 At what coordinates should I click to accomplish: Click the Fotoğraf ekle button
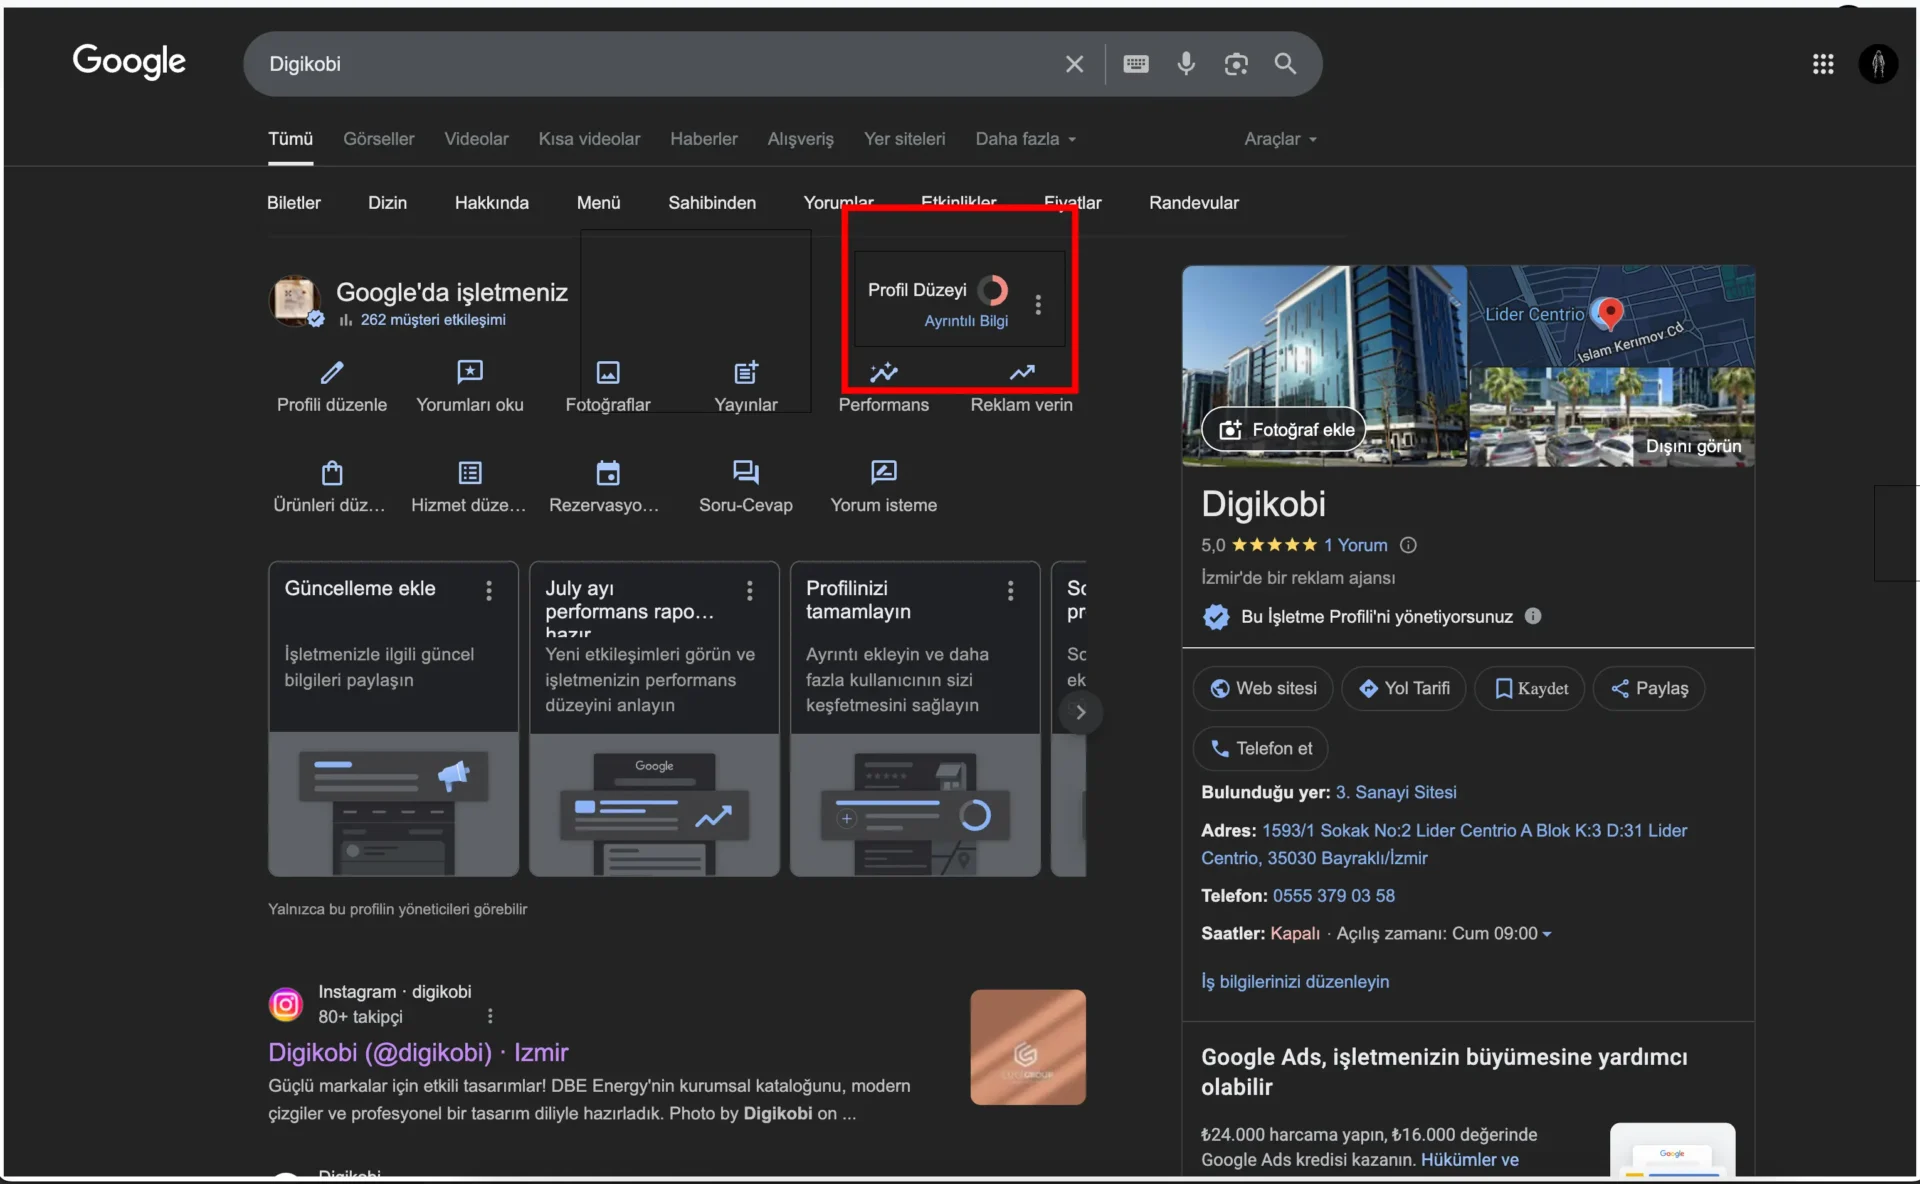(x=1285, y=430)
